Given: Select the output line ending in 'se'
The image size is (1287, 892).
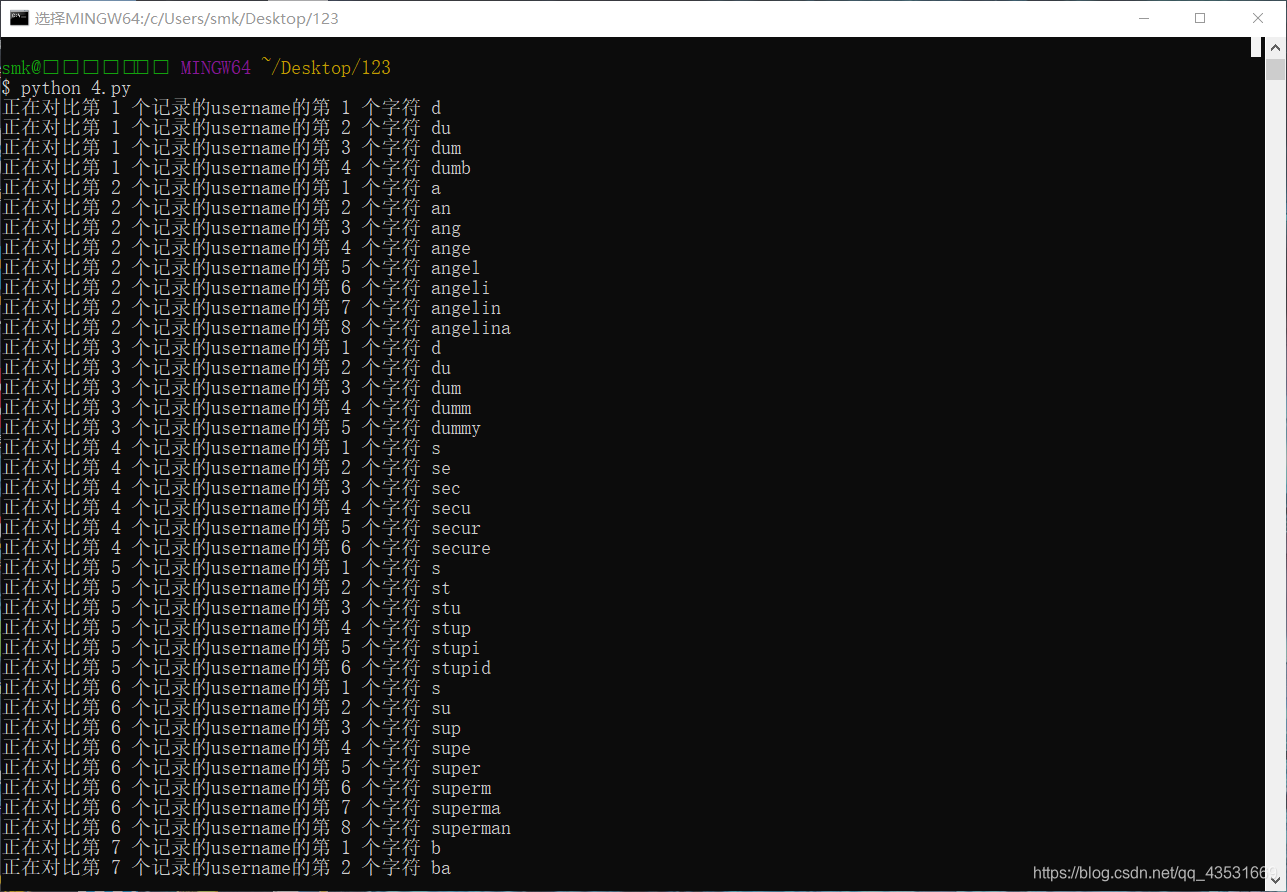Looking at the screenshot, I should click(x=226, y=468).
